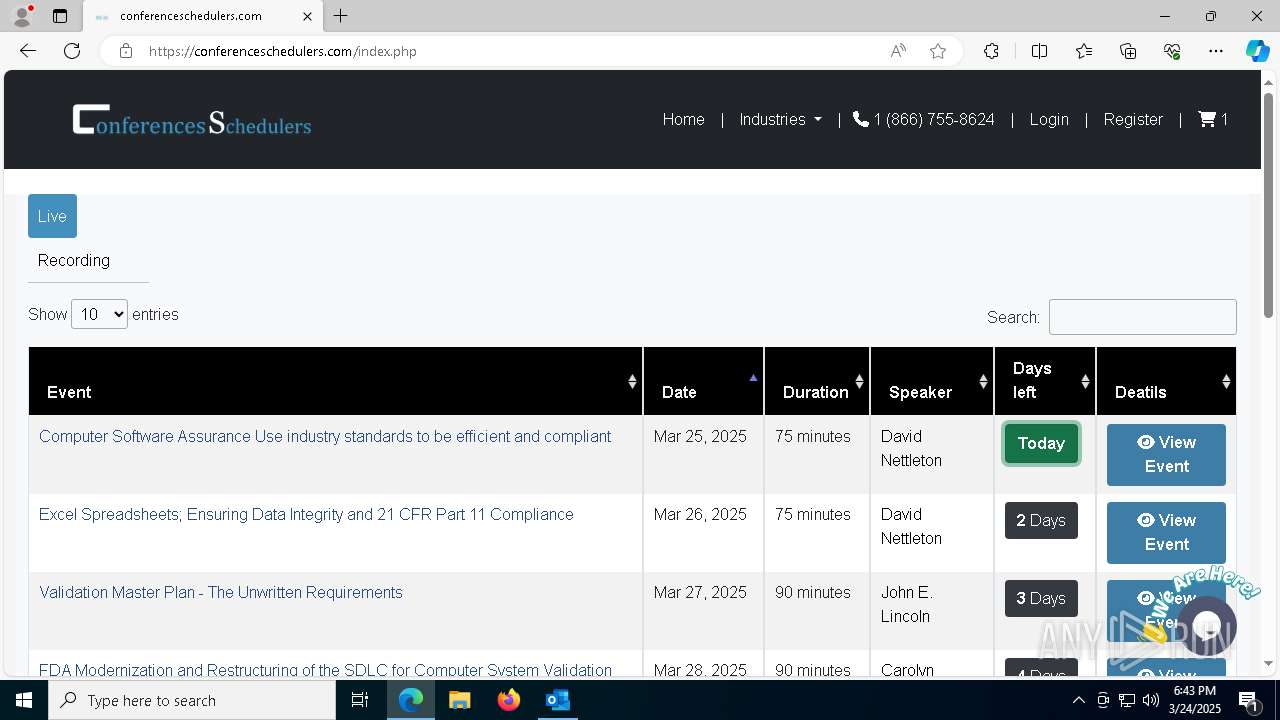Open Windows Start menu

point(24,700)
